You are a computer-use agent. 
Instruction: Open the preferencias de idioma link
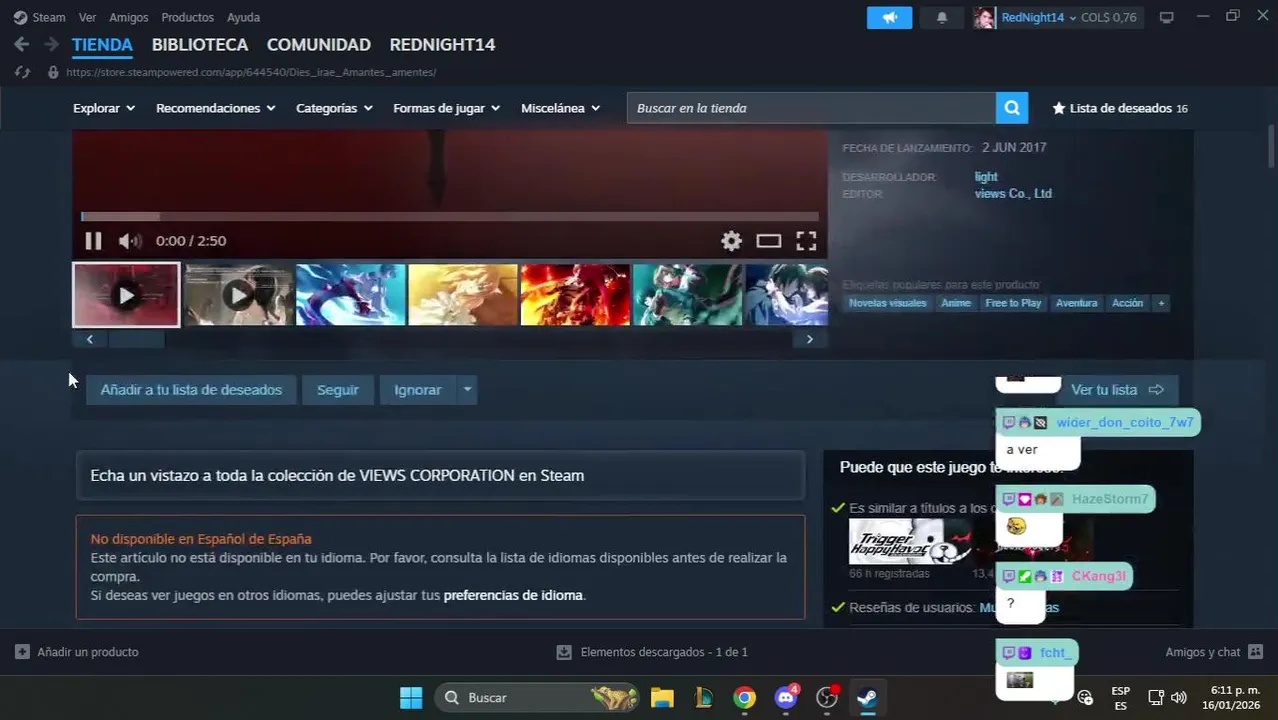point(513,595)
